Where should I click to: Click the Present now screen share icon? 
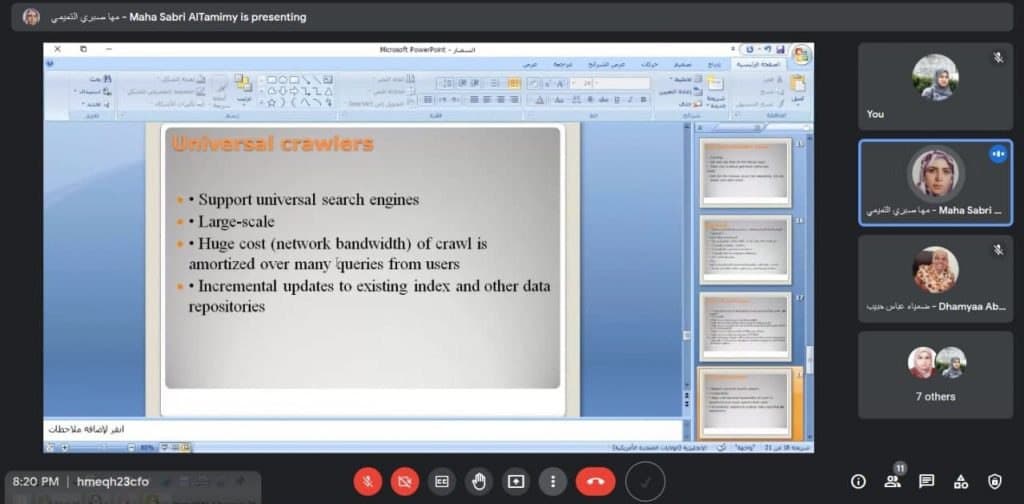[516, 481]
